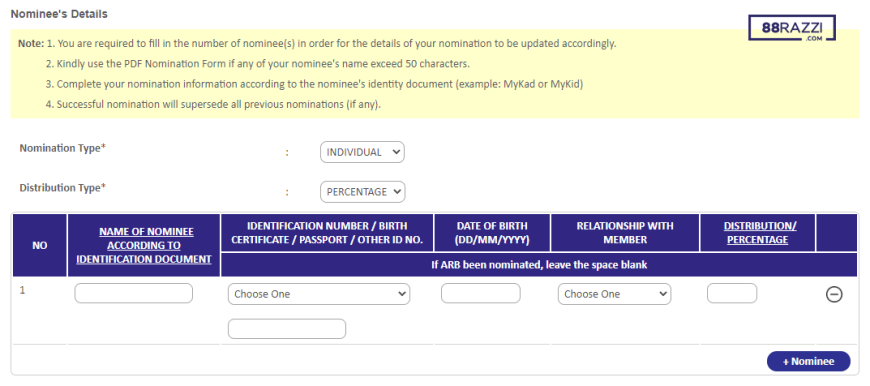Focus the date of birth input box
This screenshot has width=870, height=386.
[480, 293]
